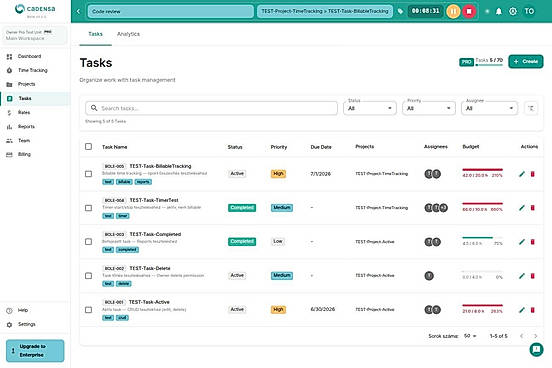Edit TEST-Task-Completed with pencil icon
Viewport: 552px width, 368px height.
click(x=522, y=242)
